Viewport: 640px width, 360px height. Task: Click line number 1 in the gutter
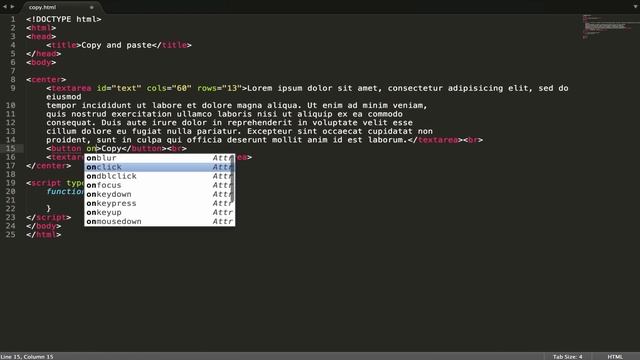(x=13, y=19)
